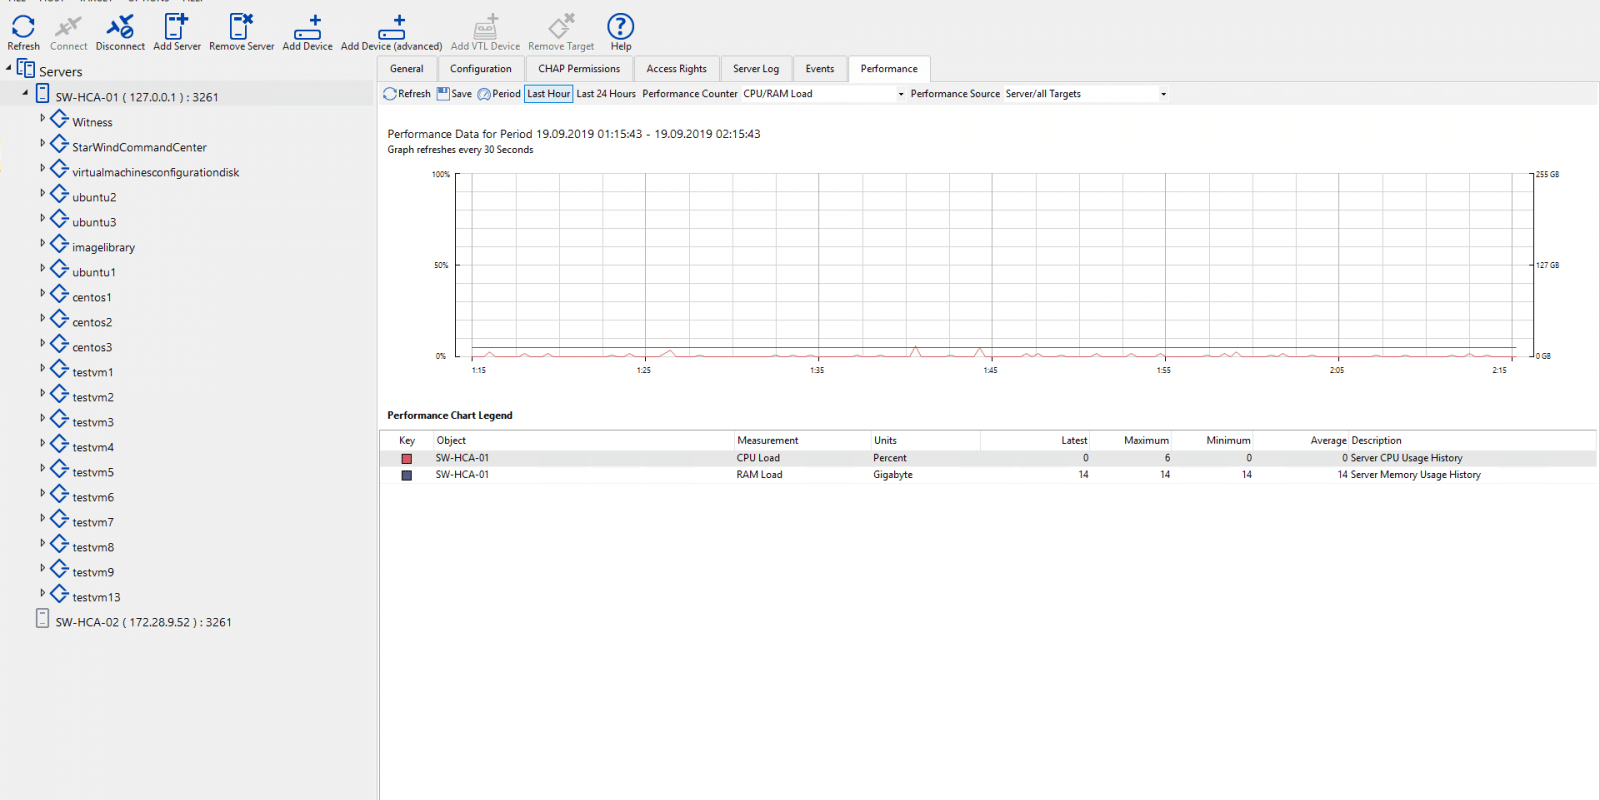Image resolution: width=1600 pixels, height=800 pixels.
Task: Select the testvm8 tree item
Action: (x=93, y=547)
